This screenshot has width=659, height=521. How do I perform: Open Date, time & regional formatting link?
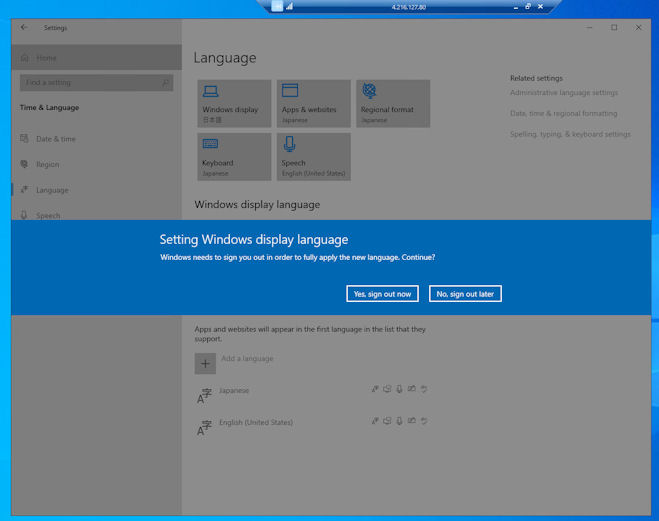563,113
